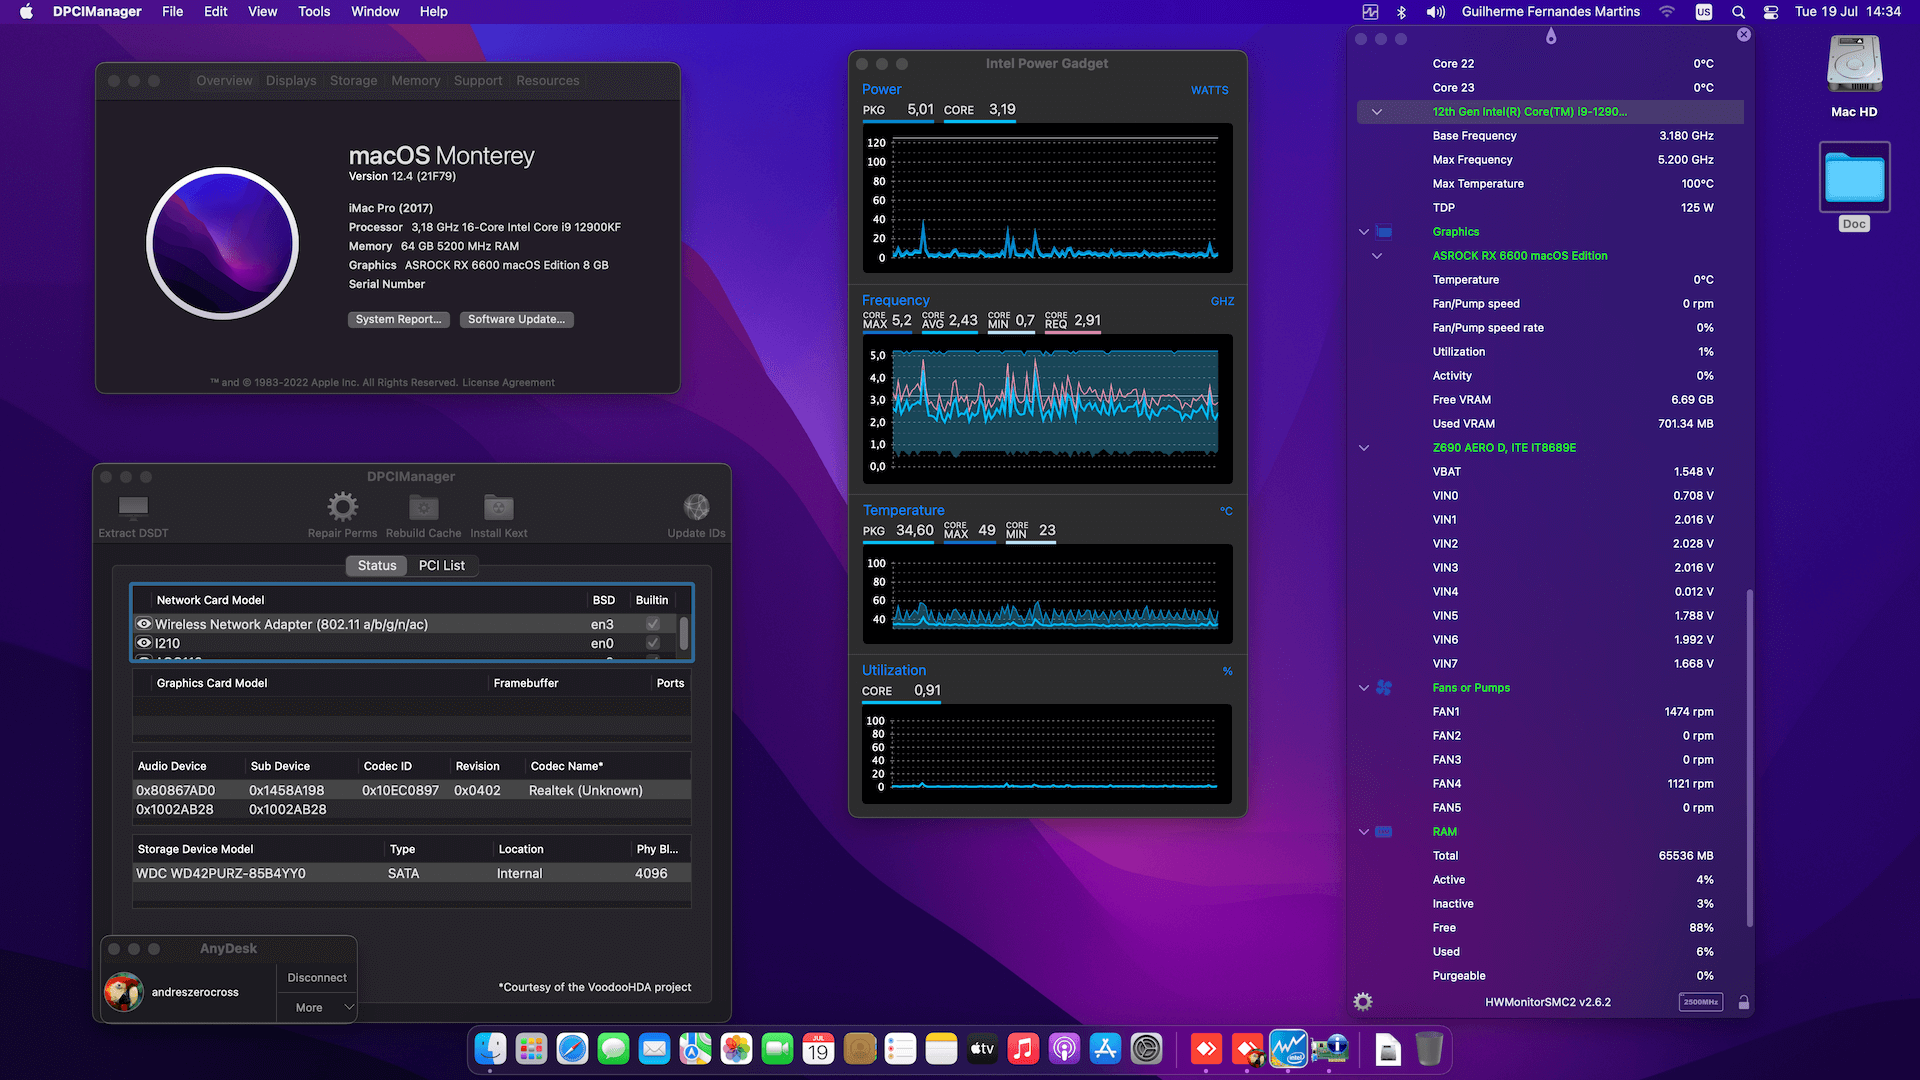Open the More dropdown in AnyDesk
1920x1080 pixels.
[x=316, y=1007]
